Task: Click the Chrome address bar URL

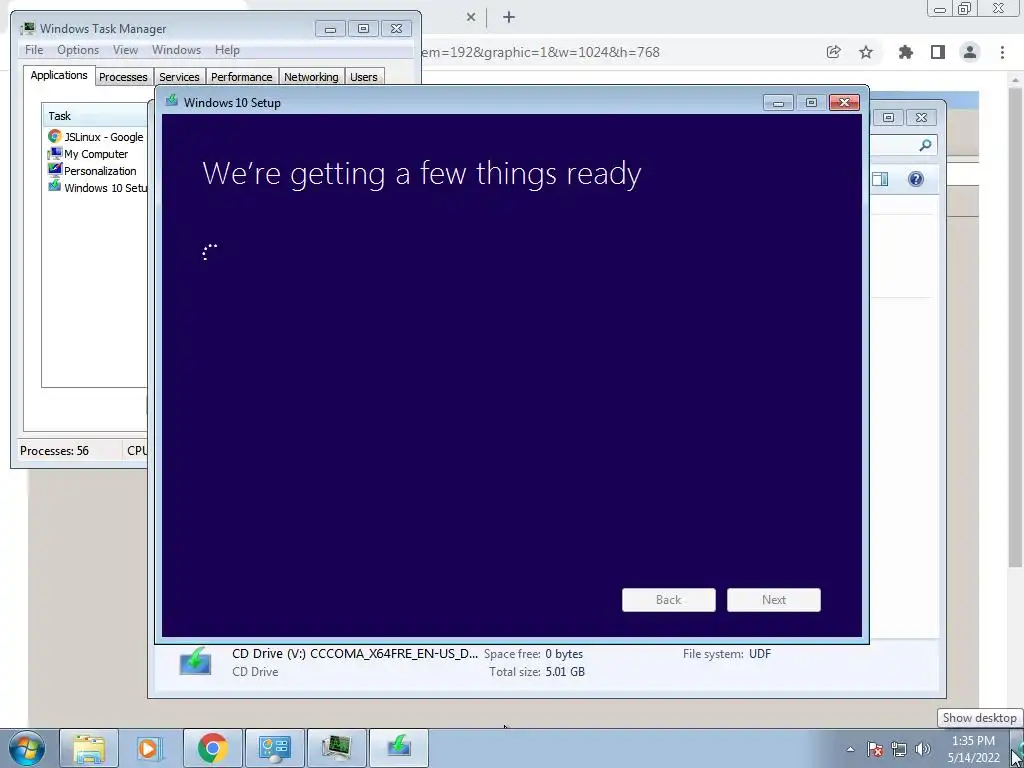Action: click(541, 52)
